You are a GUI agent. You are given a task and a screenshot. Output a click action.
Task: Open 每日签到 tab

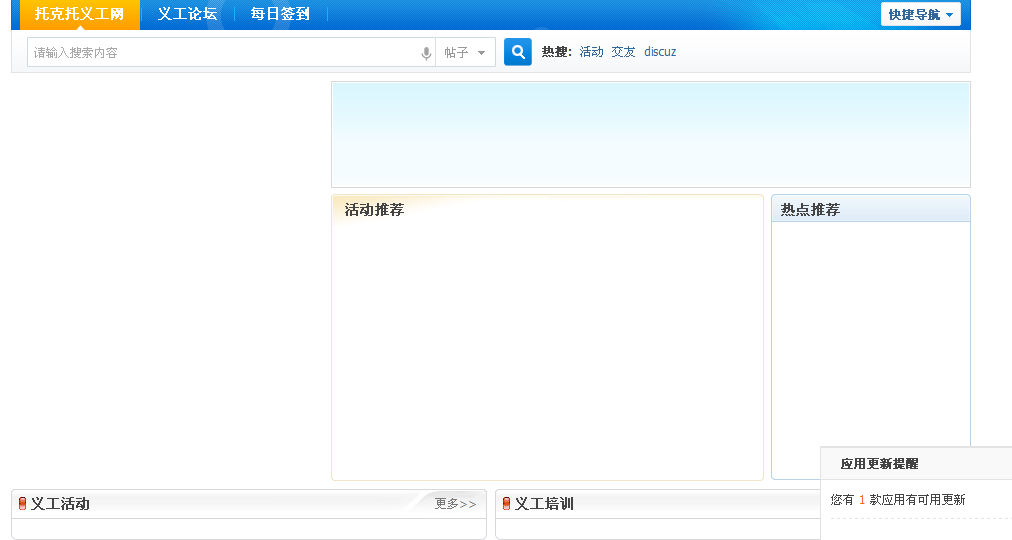pyautogui.click(x=280, y=14)
